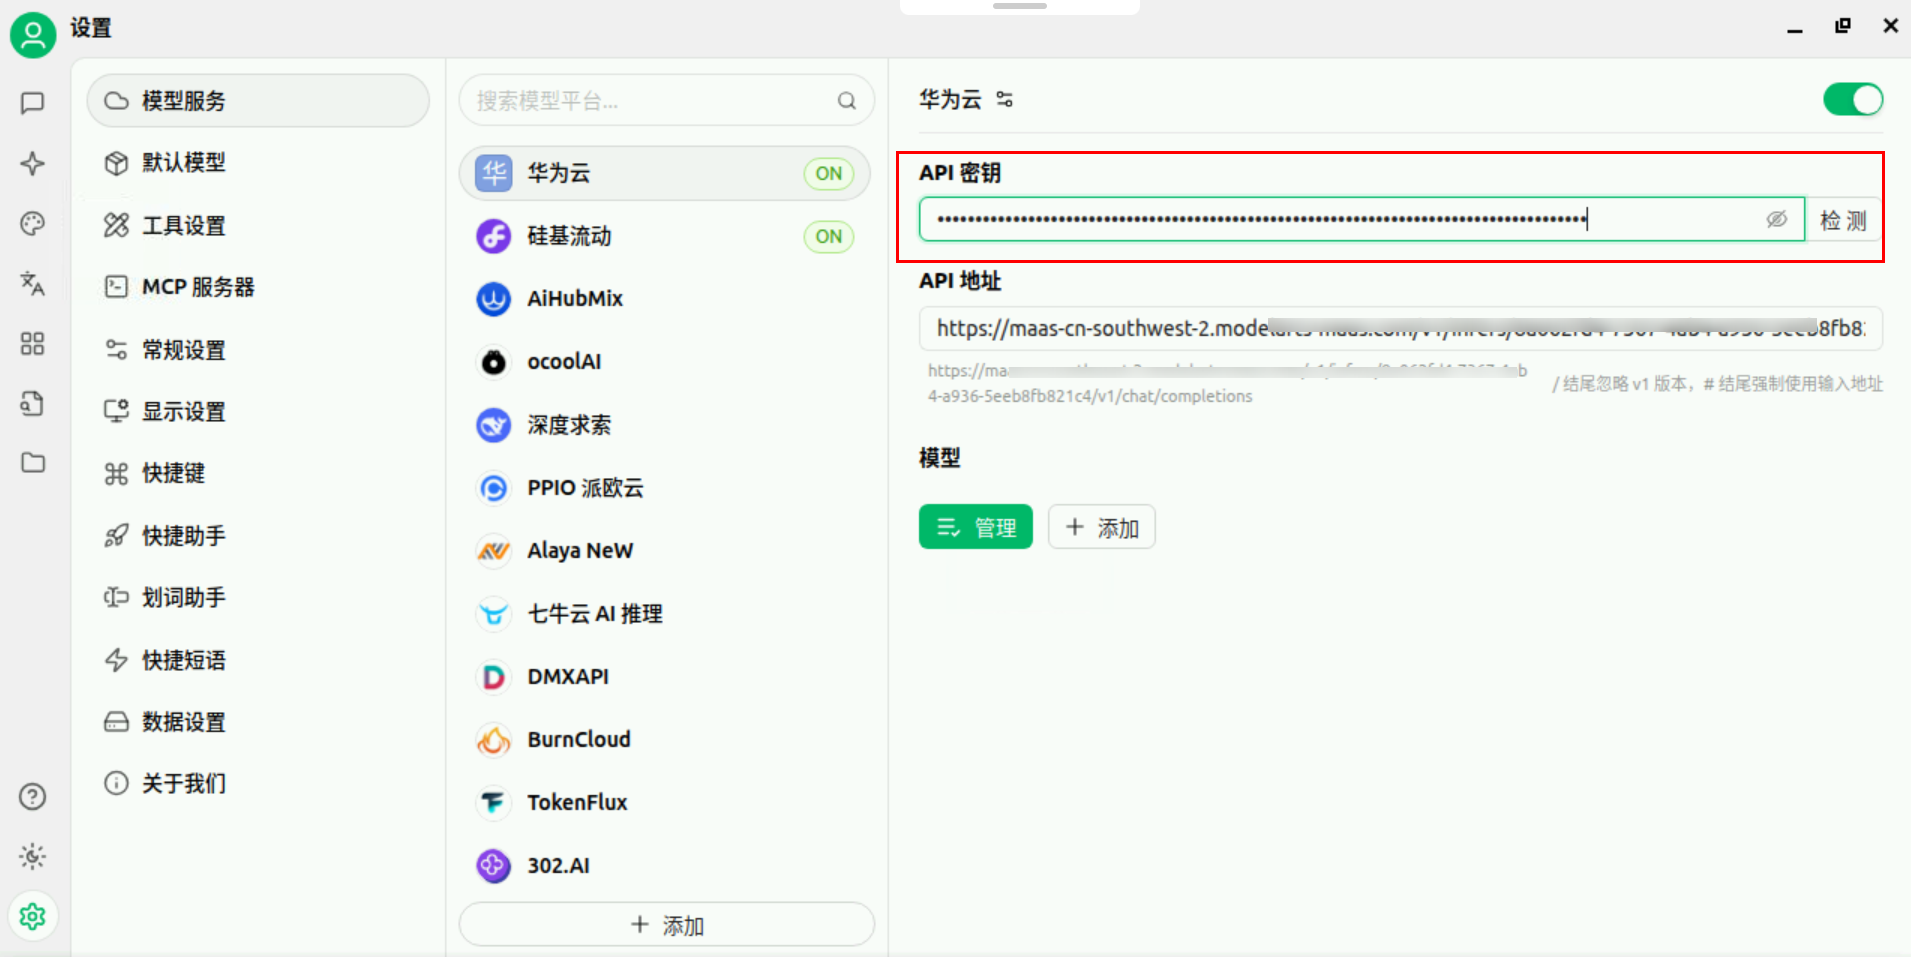Click 添加 provider button at list bottom
Image resolution: width=1911 pixels, height=957 pixels.
coord(667,925)
